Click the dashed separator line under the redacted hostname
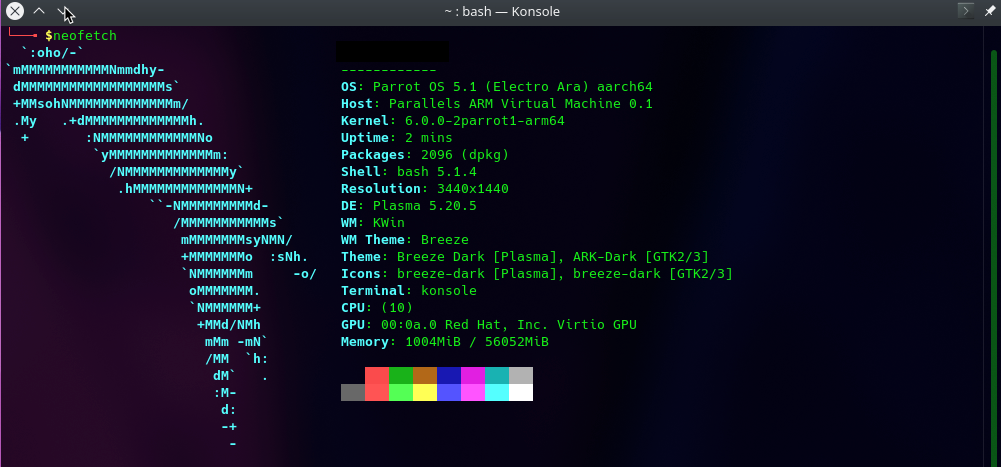Screen dimensions: 1001x467 (x=389, y=70)
